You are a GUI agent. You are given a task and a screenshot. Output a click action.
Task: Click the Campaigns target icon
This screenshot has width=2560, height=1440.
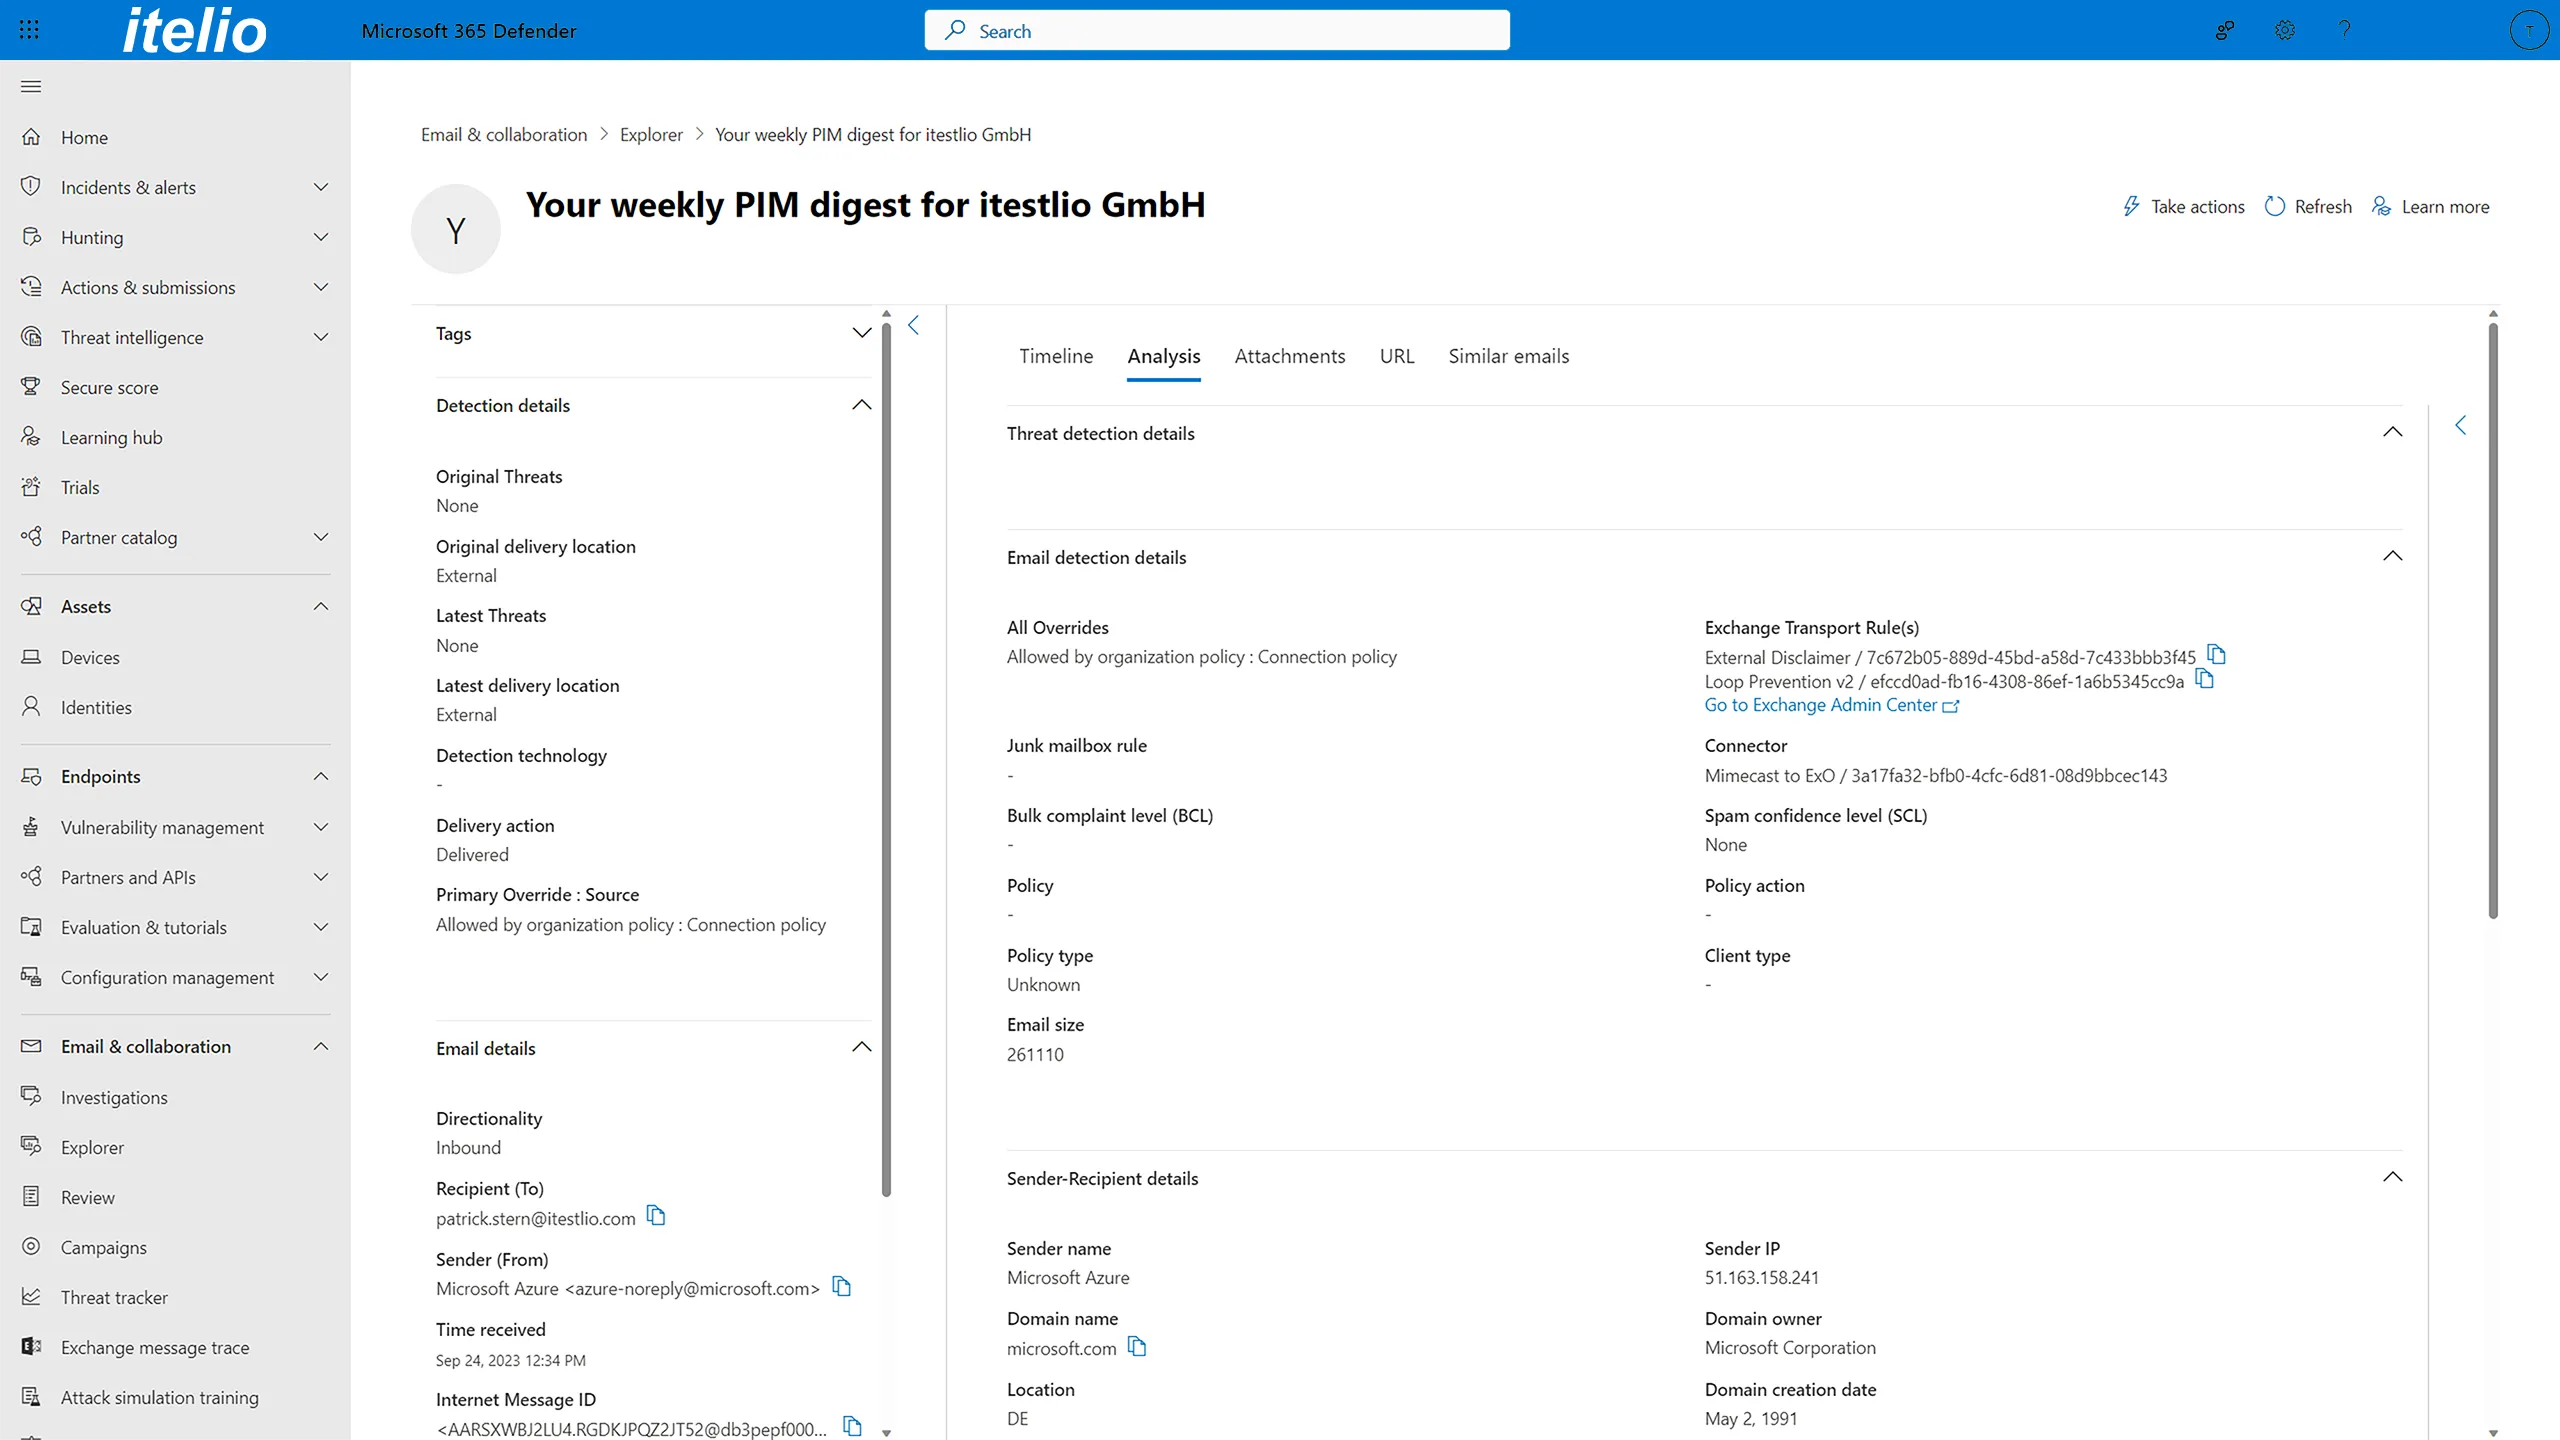click(x=31, y=1247)
